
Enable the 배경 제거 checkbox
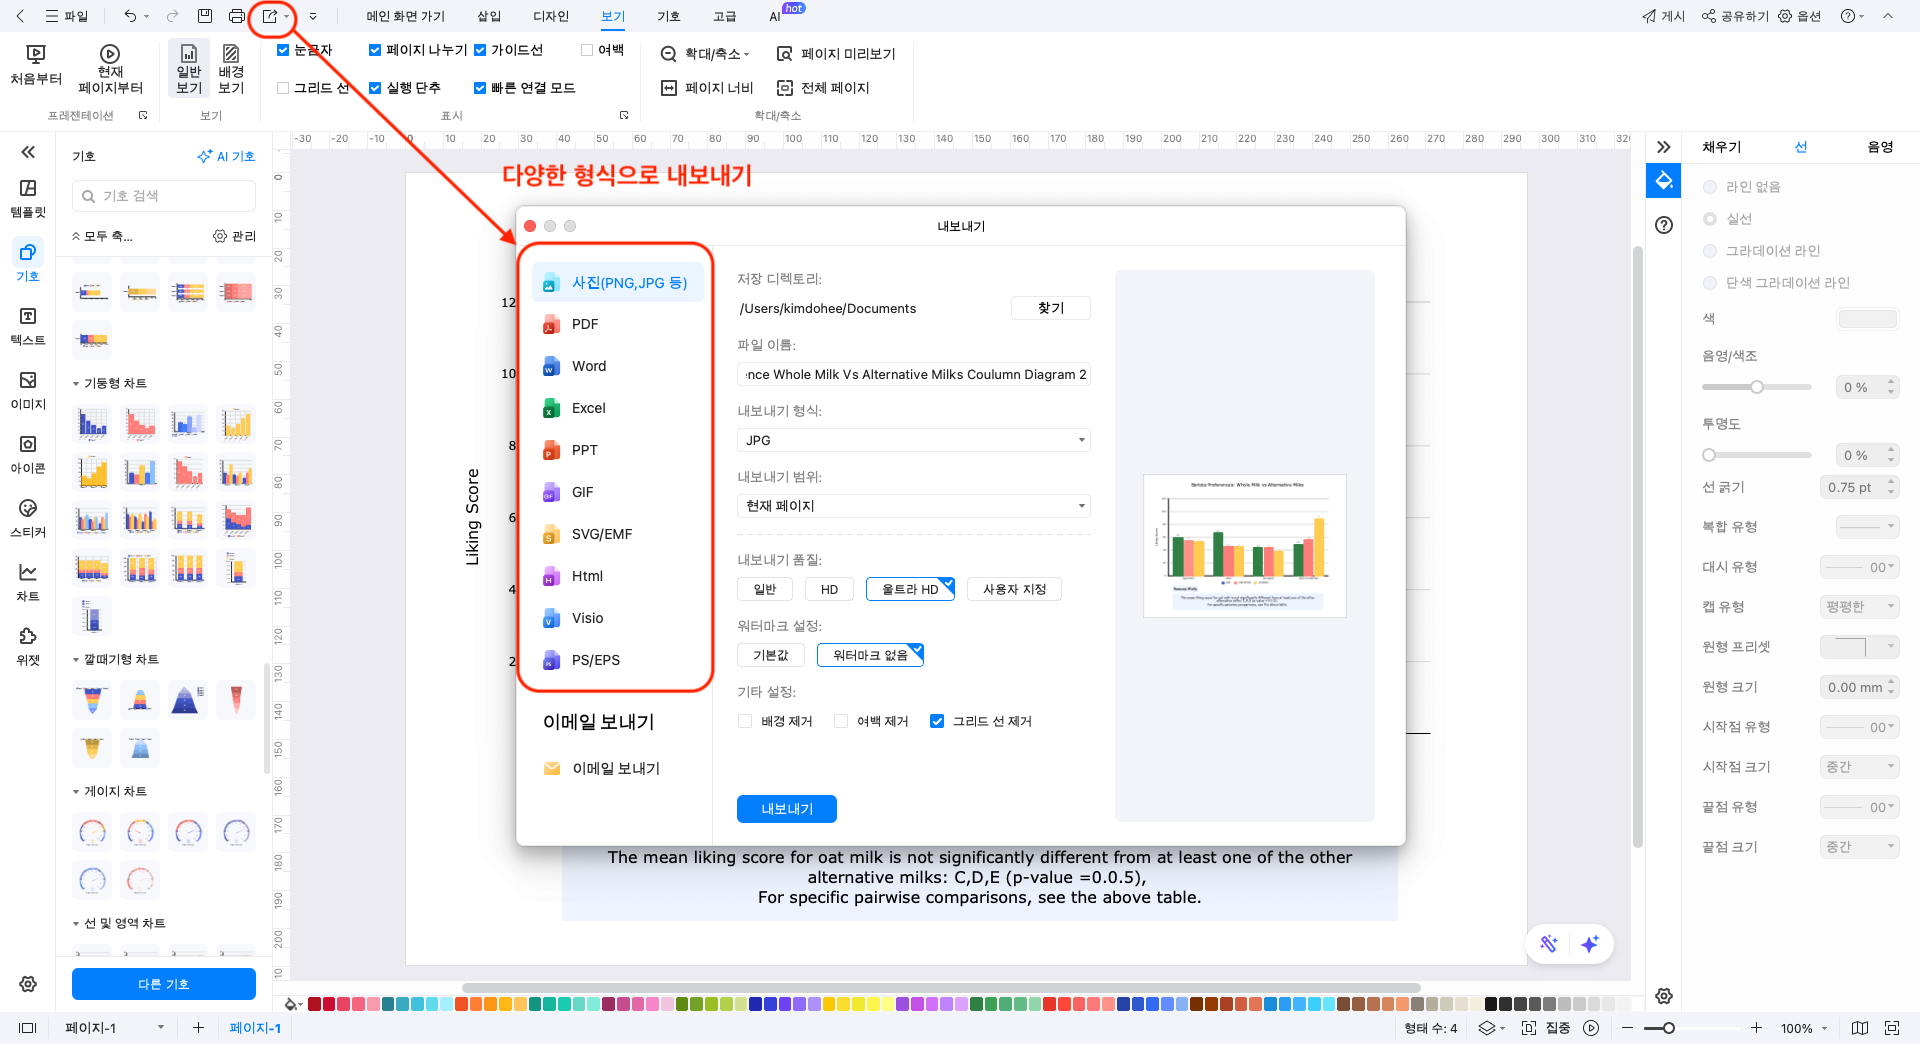[745, 721]
